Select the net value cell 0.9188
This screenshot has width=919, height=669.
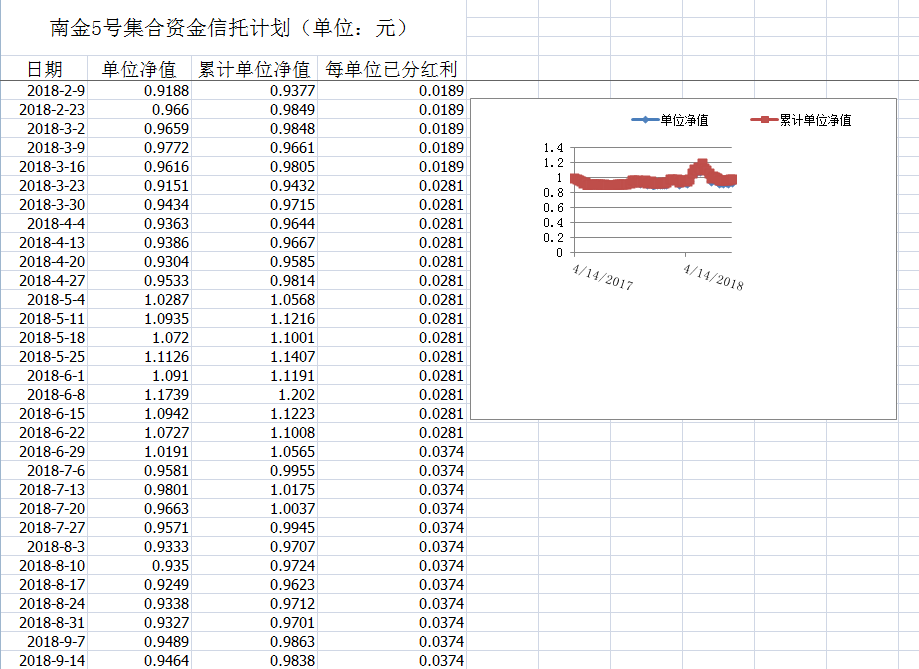[x=139, y=91]
